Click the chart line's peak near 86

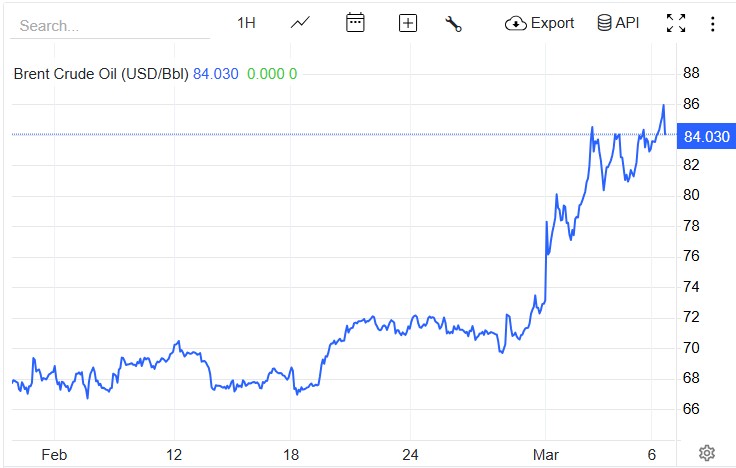[x=663, y=105]
